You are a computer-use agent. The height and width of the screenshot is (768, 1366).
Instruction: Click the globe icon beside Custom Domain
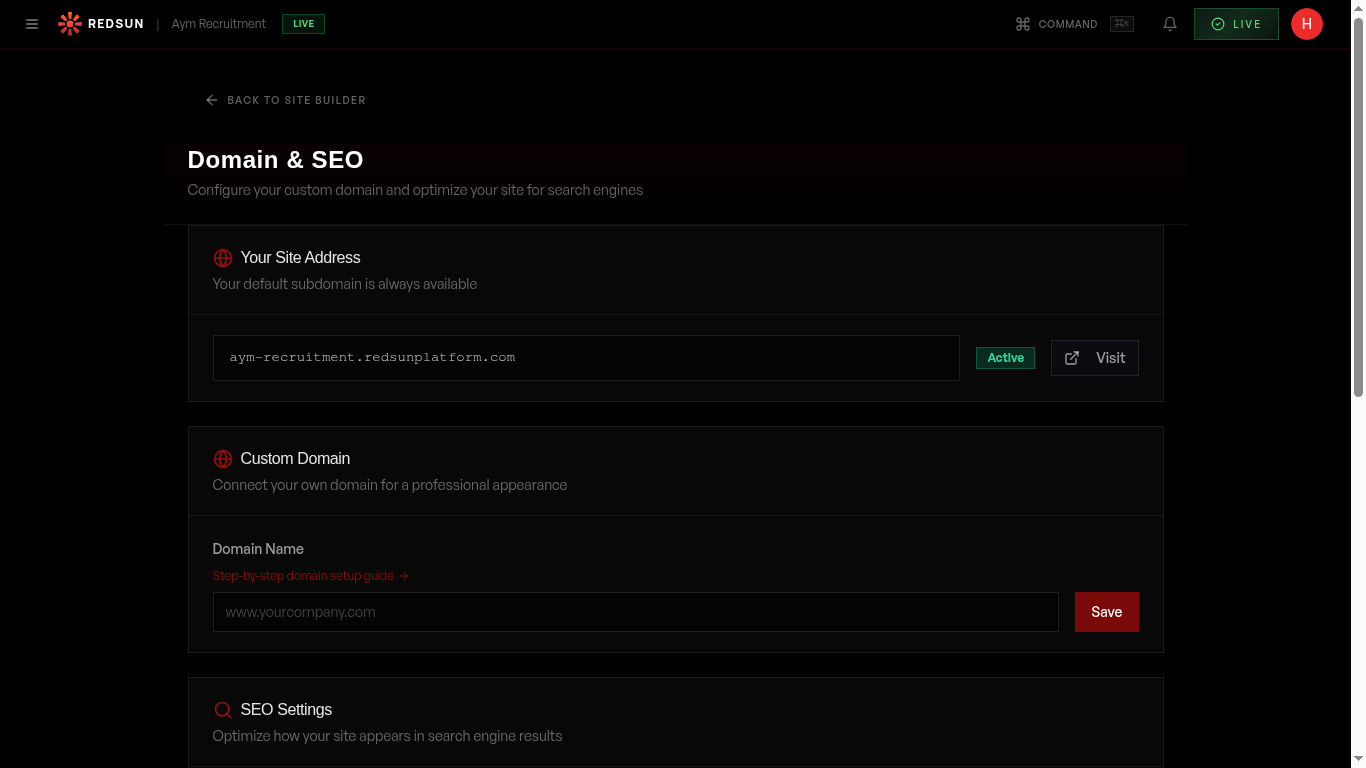tap(223, 459)
